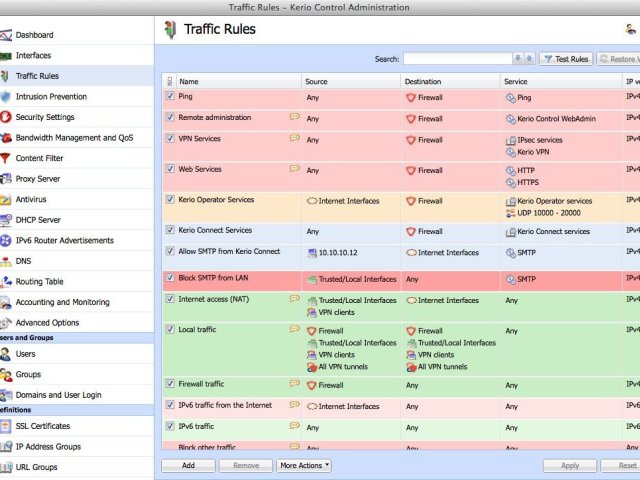Disable Allow SMTP from Kerio Connect checkbox

(170, 251)
